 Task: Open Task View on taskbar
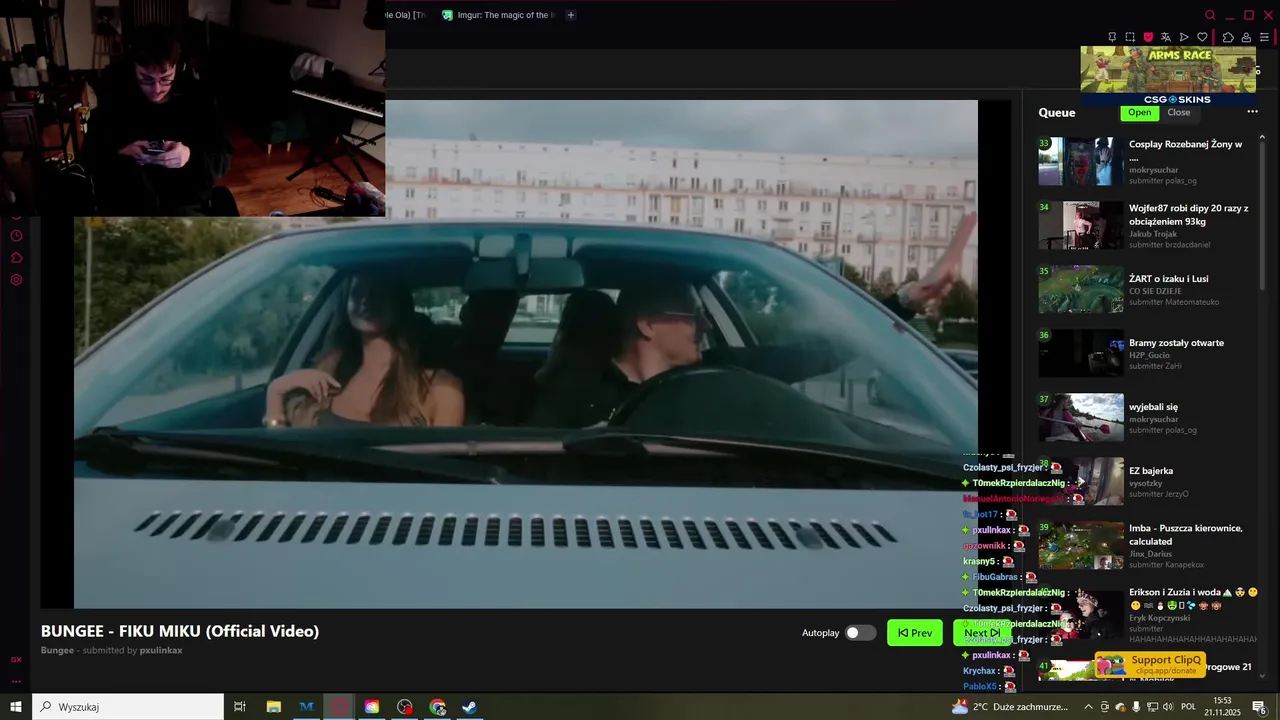click(240, 707)
